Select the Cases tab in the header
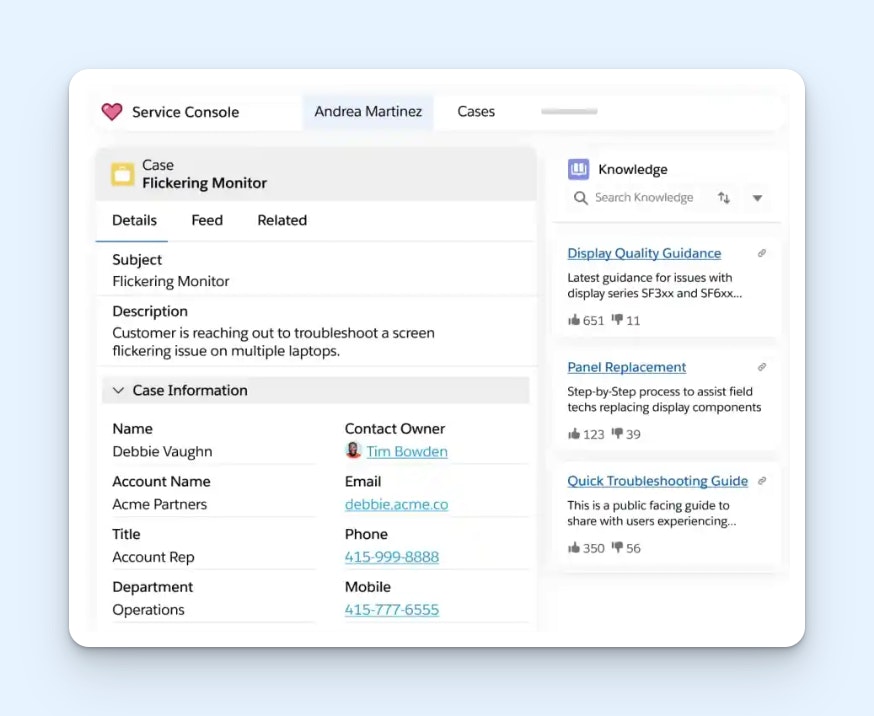 [476, 112]
